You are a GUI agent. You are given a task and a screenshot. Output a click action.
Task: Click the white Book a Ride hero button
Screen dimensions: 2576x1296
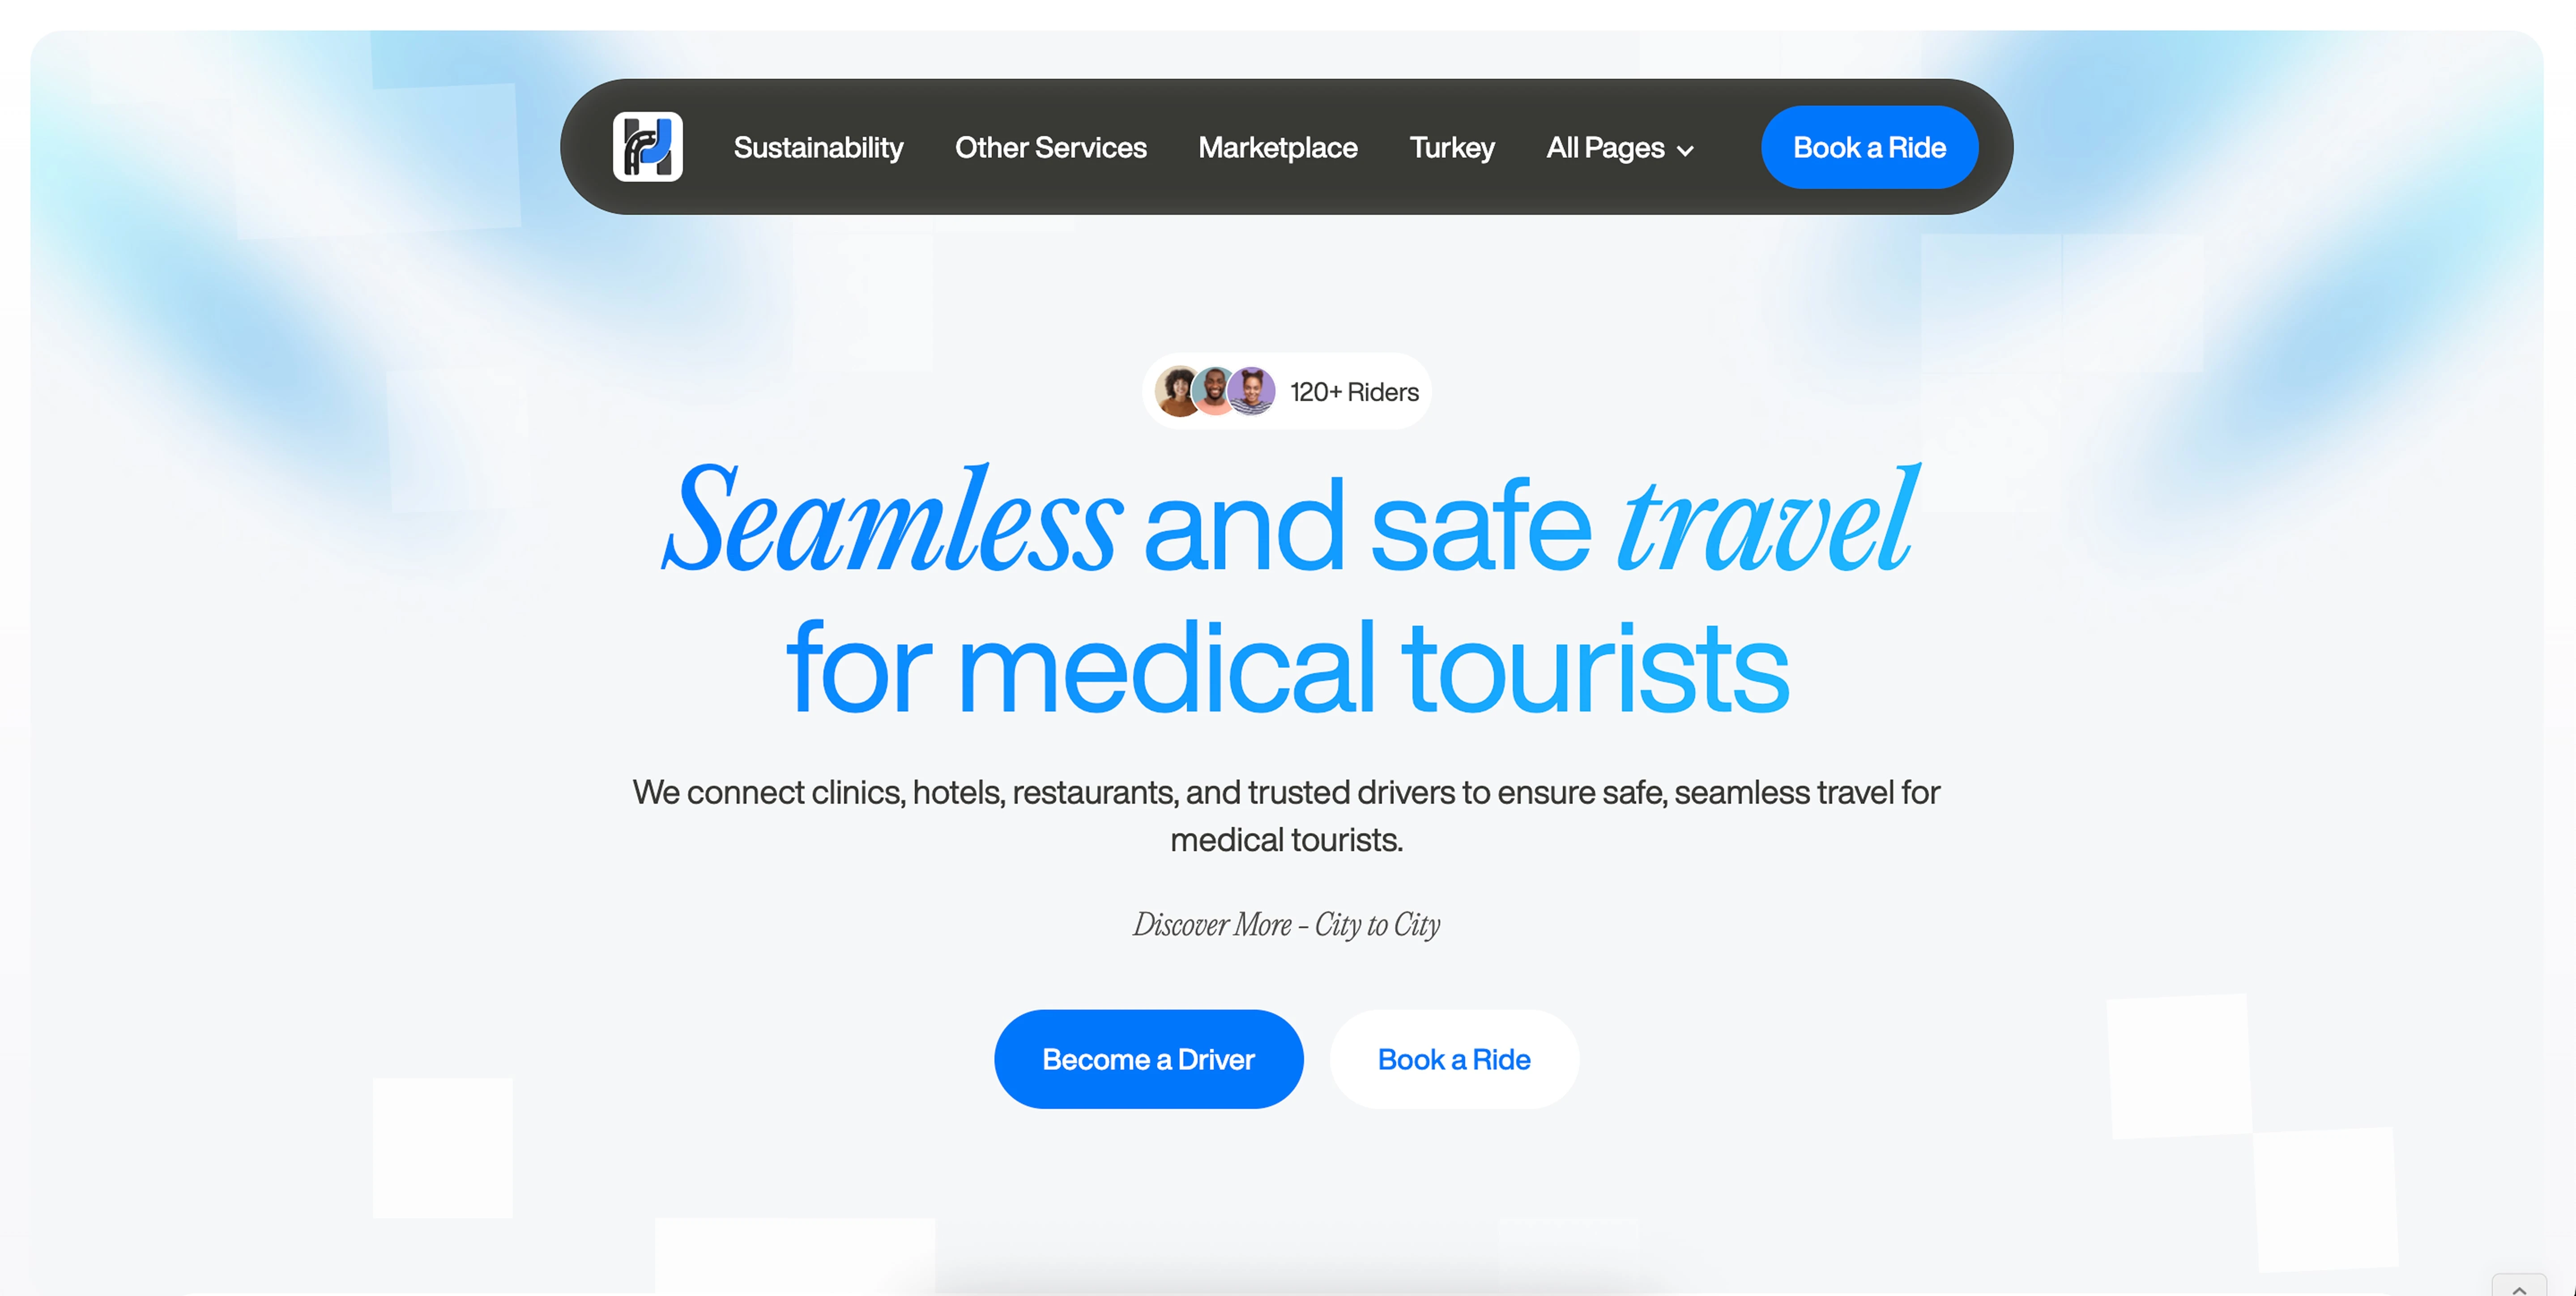point(1453,1059)
